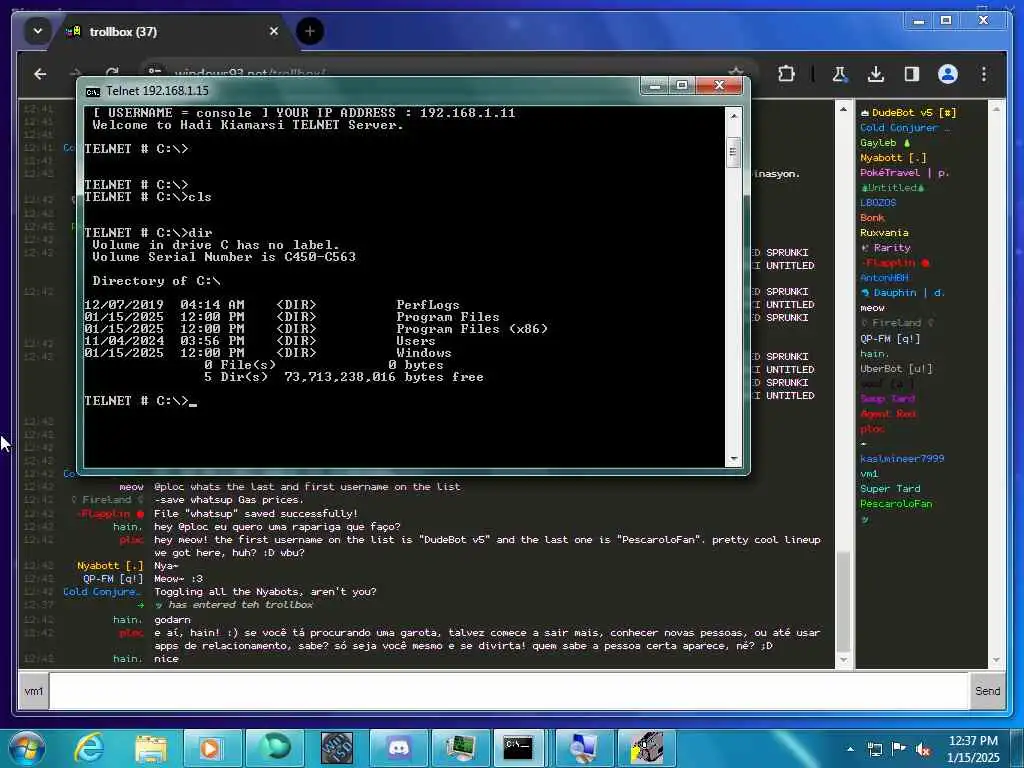Click the user list scrollbar up arrow

pyautogui.click(x=996, y=109)
